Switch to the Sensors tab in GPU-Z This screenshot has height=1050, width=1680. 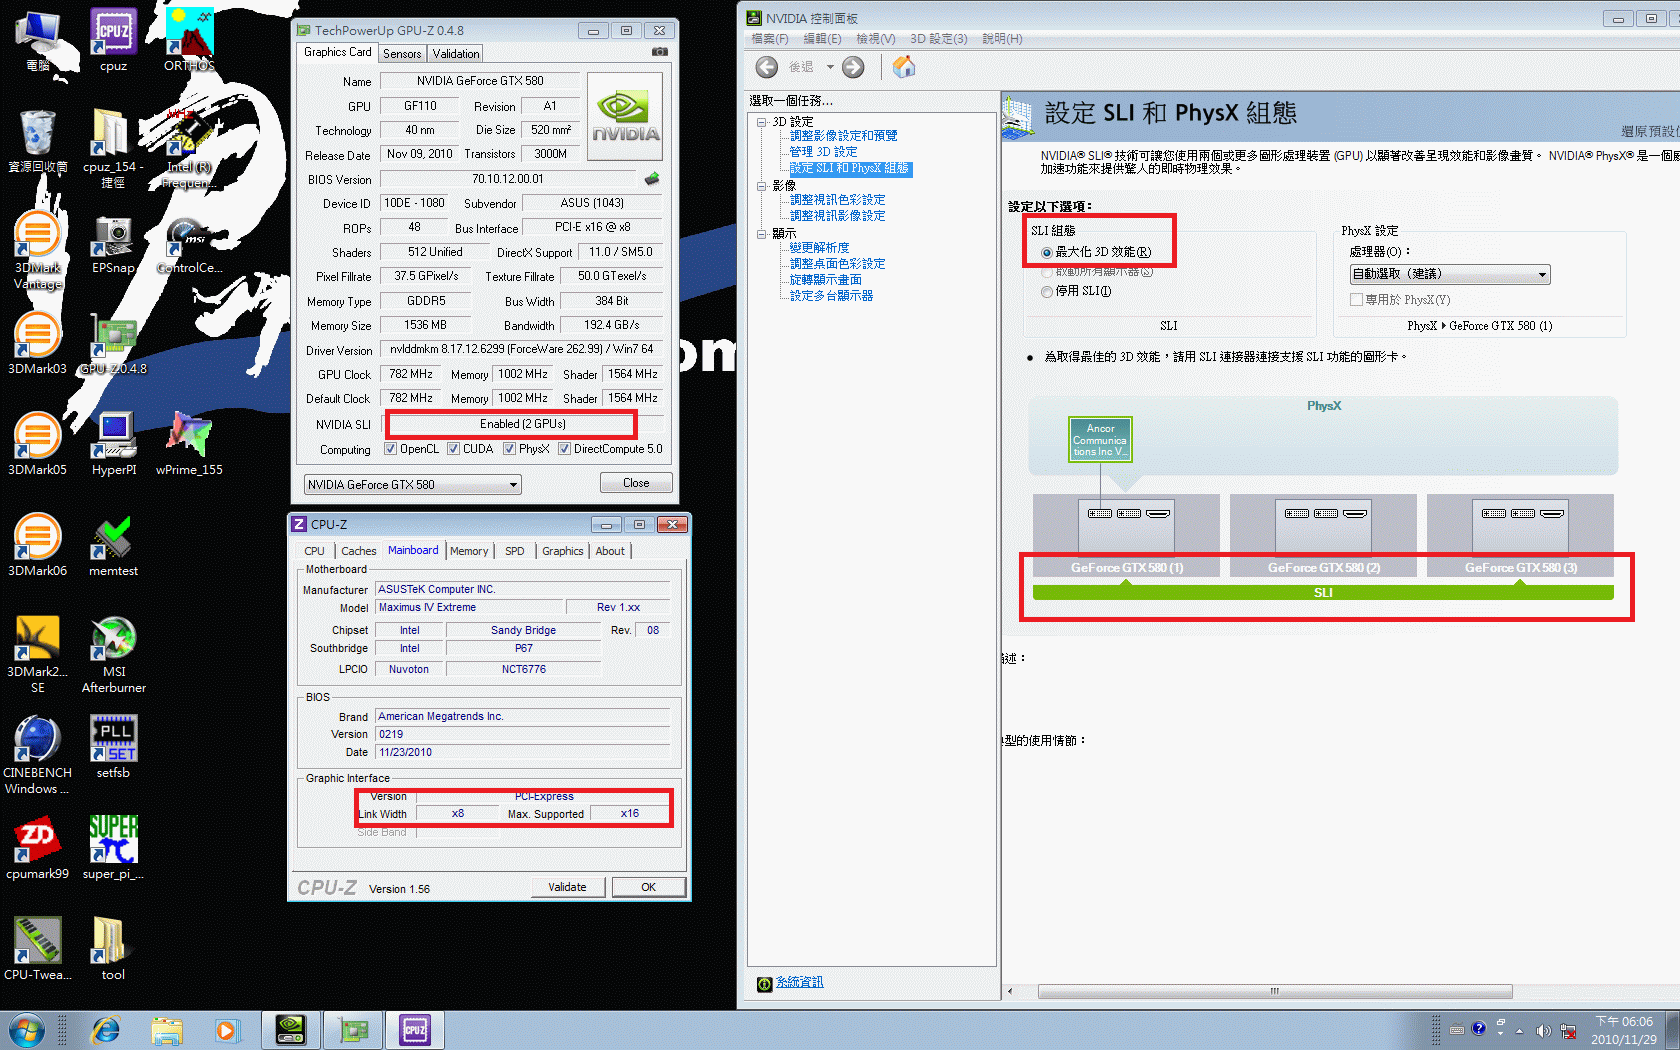402,54
